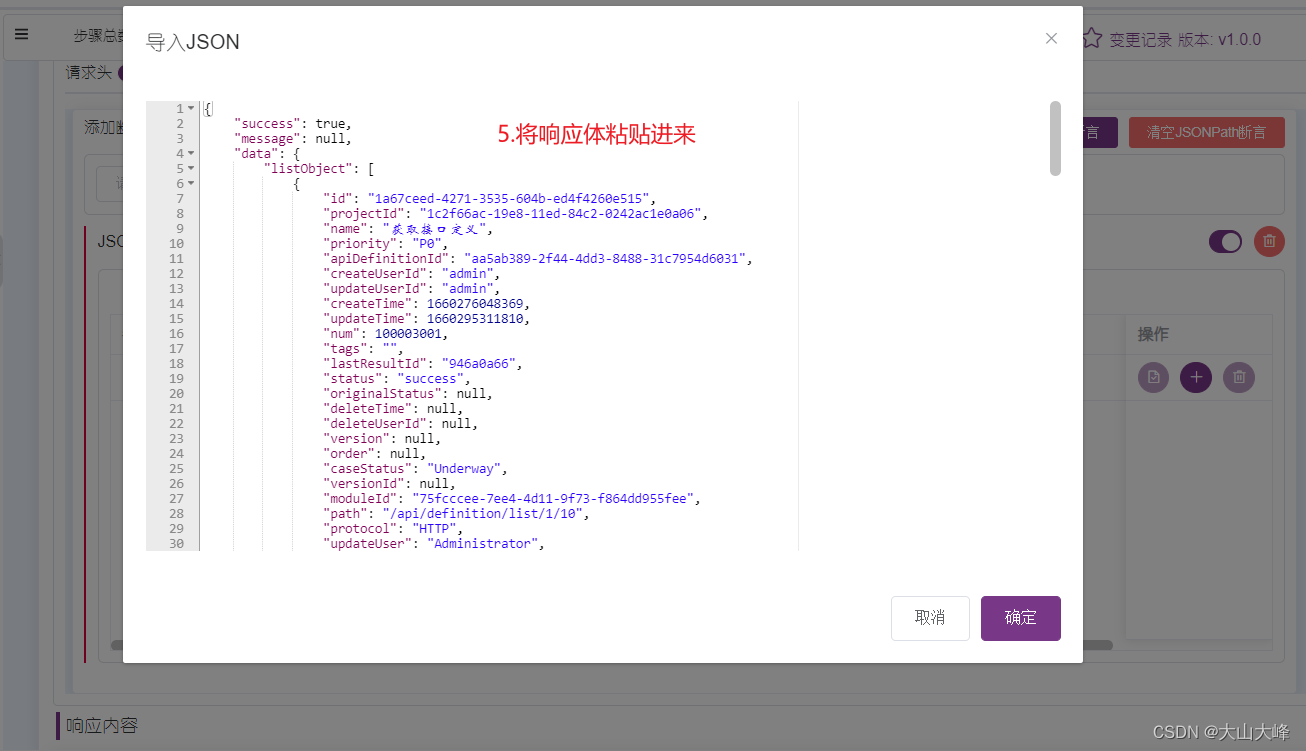Click the star icon beside 变更记录

coord(1093,38)
